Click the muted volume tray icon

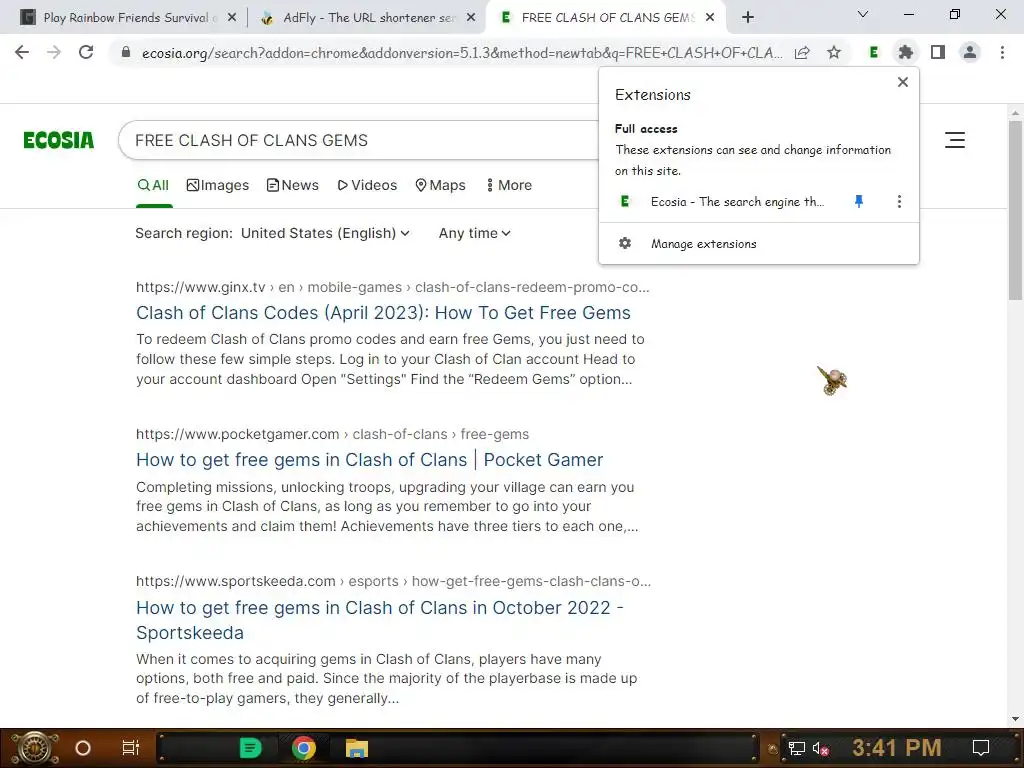pos(821,748)
